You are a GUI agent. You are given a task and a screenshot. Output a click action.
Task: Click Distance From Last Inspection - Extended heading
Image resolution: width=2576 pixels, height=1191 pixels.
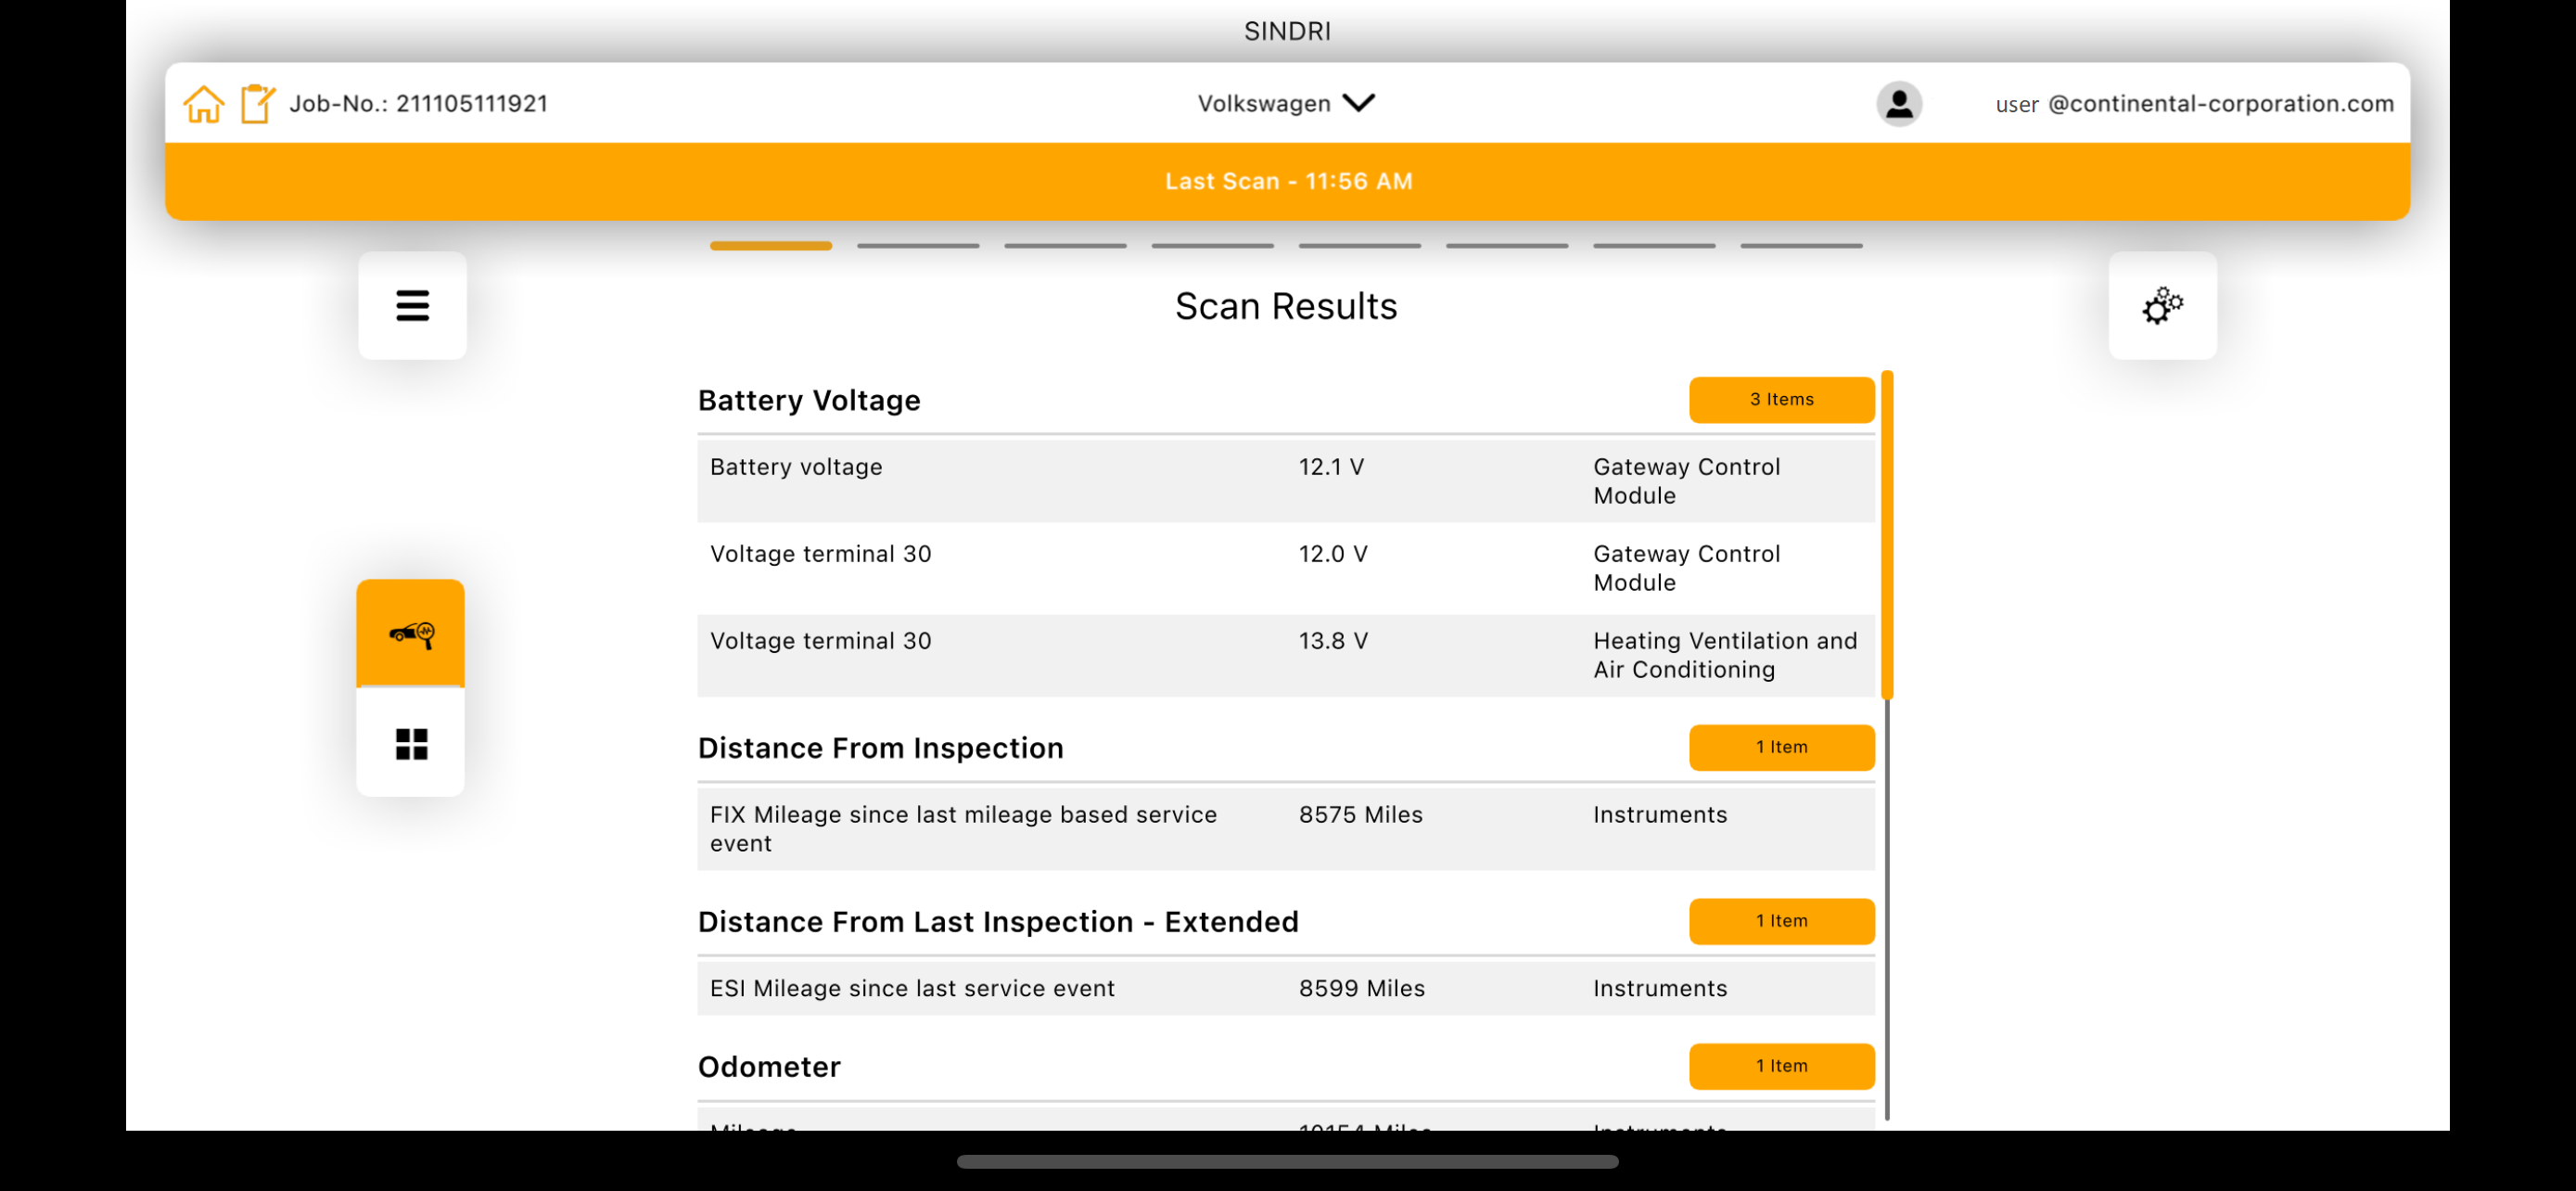(998, 922)
